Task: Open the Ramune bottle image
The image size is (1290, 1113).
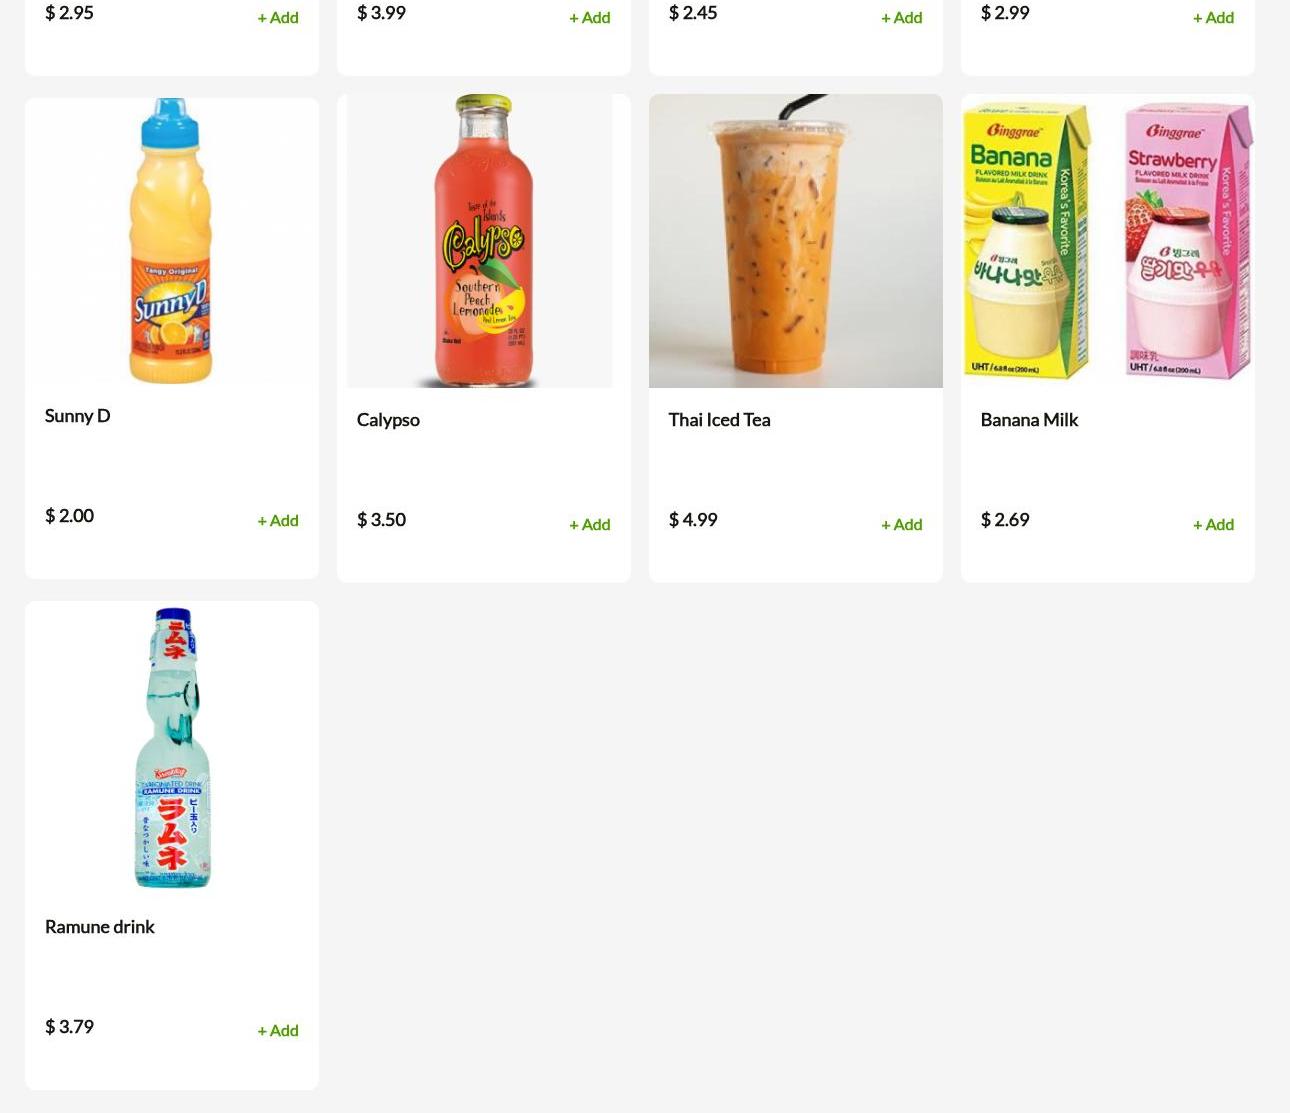Action: (x=172, y=747)
